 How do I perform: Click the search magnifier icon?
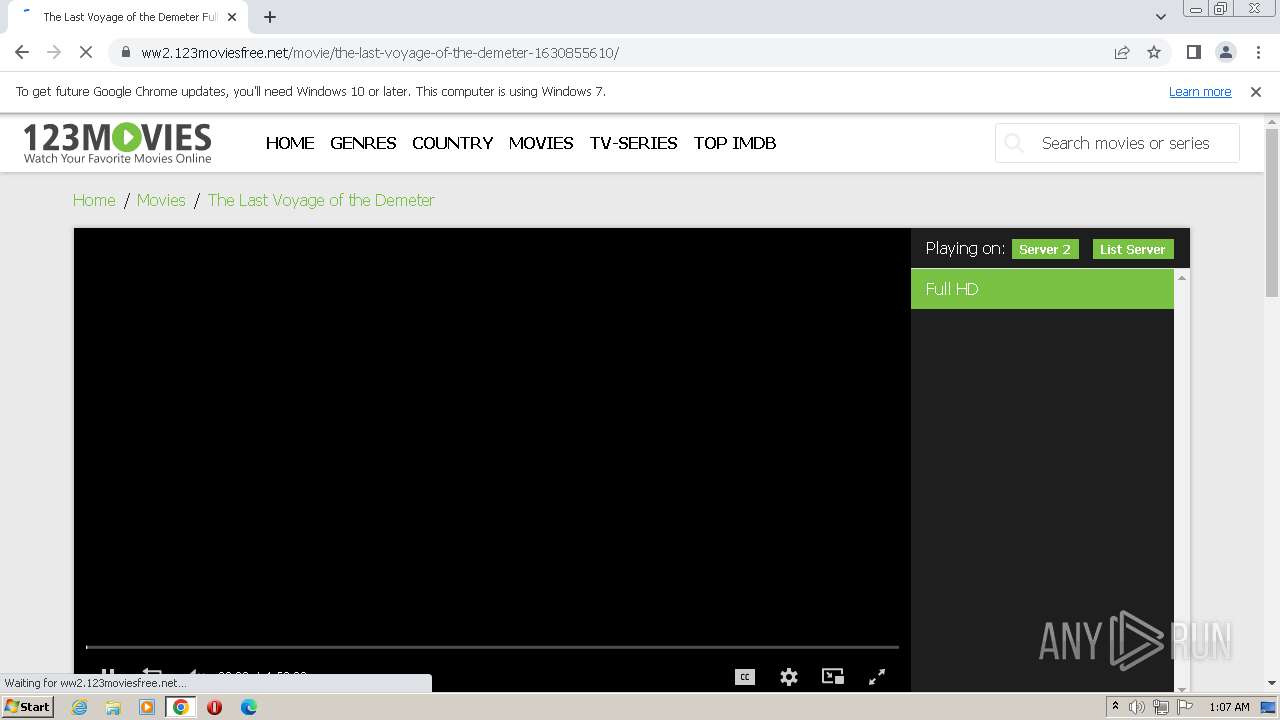(1014, 143)
